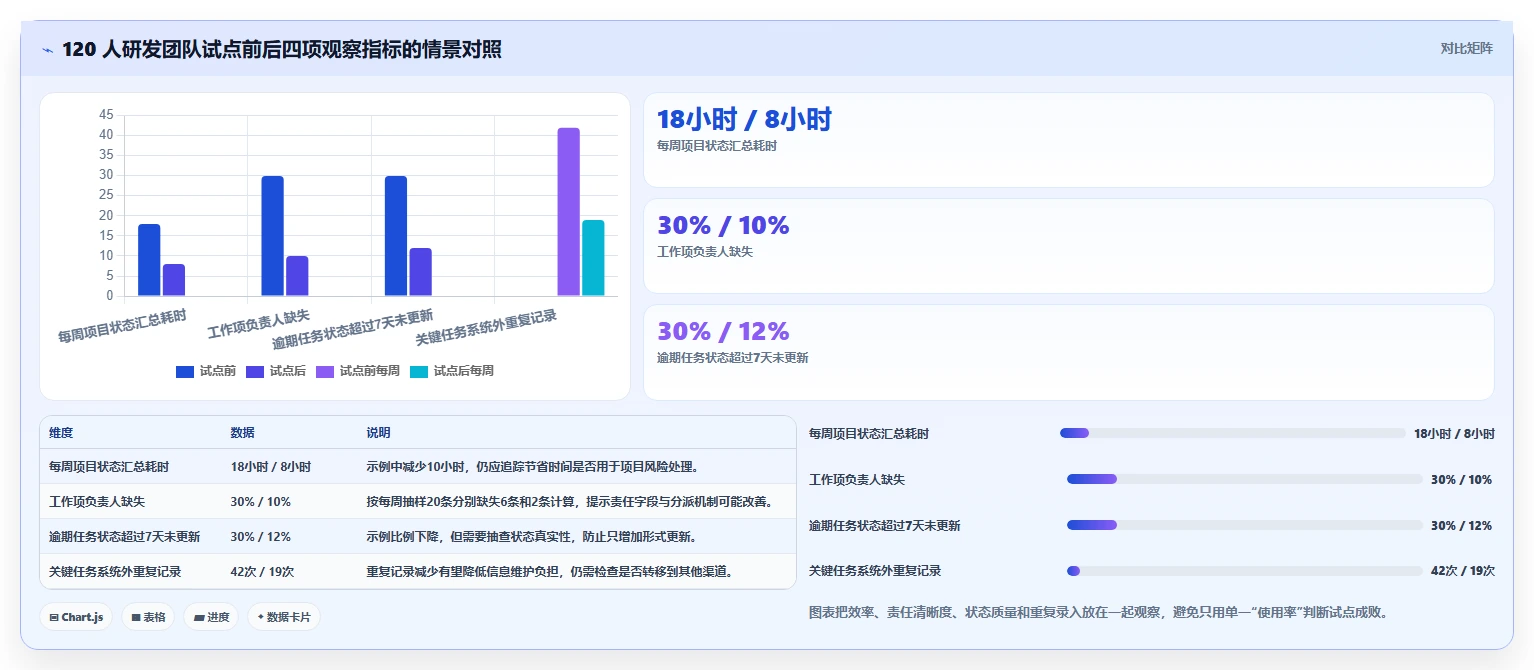Click the 工作项负责人缺失 x-axis label

click(x=259, y=324)
